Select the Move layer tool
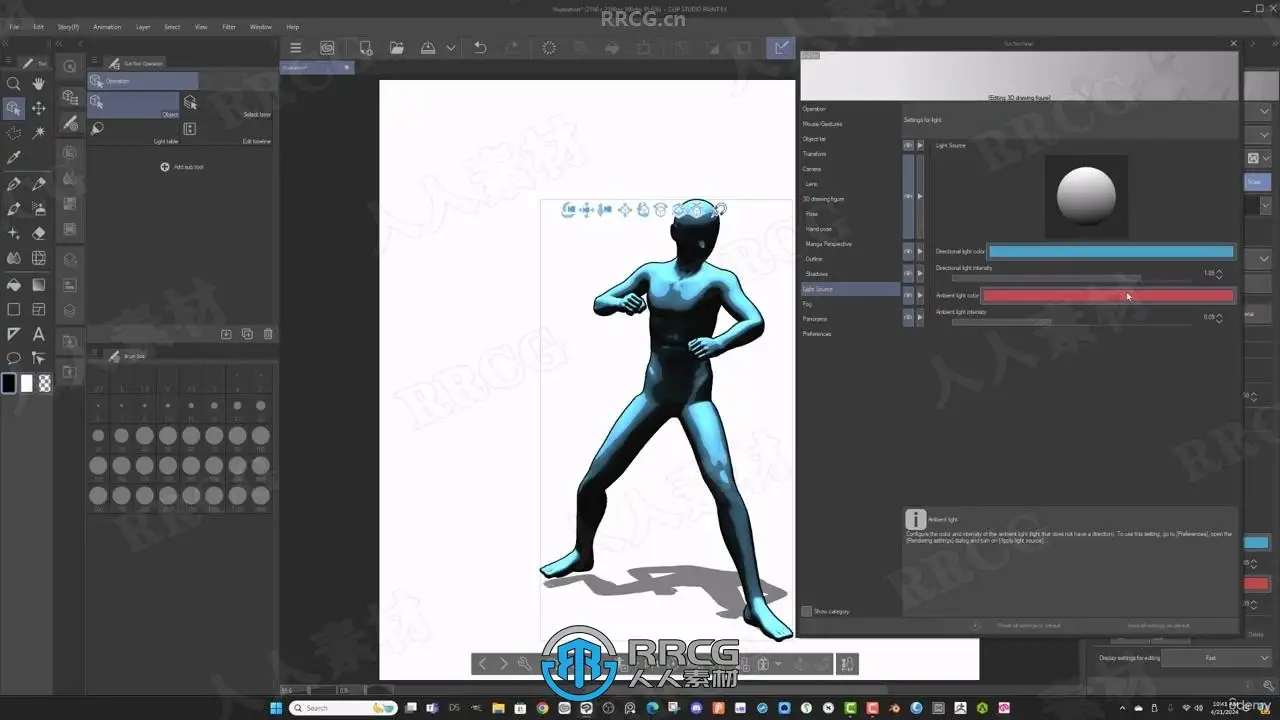1280x720 pixels. point(39,108)
